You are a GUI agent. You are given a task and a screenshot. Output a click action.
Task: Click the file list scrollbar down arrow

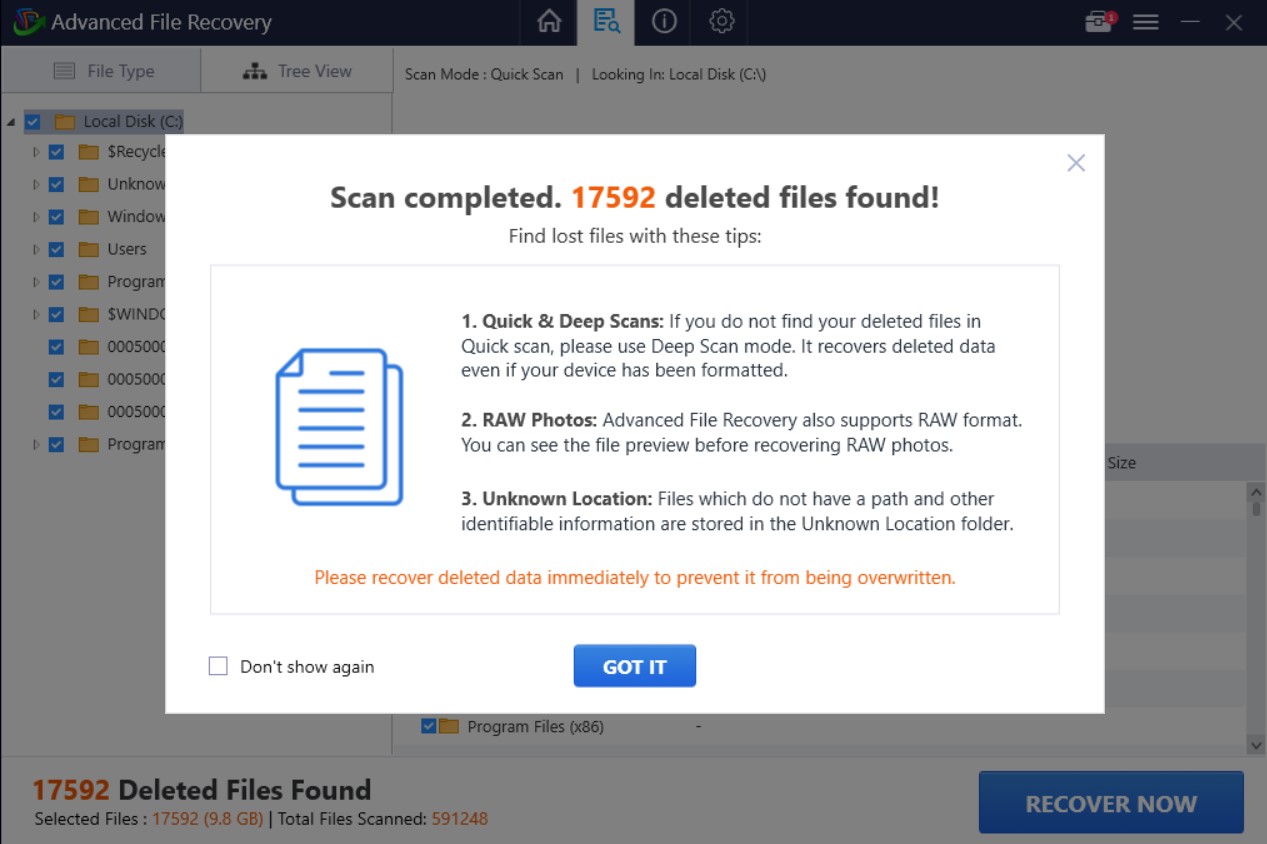(x=1255, y=744)
